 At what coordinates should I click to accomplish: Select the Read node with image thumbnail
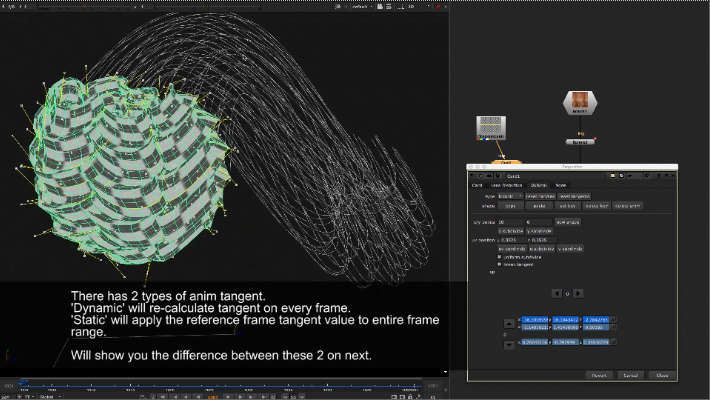point(578,103)
